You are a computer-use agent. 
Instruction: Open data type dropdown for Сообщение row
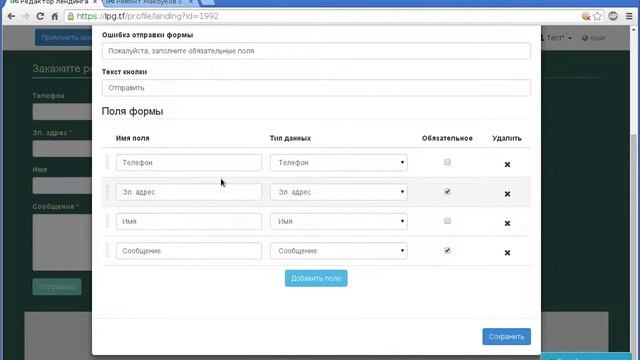339,251
